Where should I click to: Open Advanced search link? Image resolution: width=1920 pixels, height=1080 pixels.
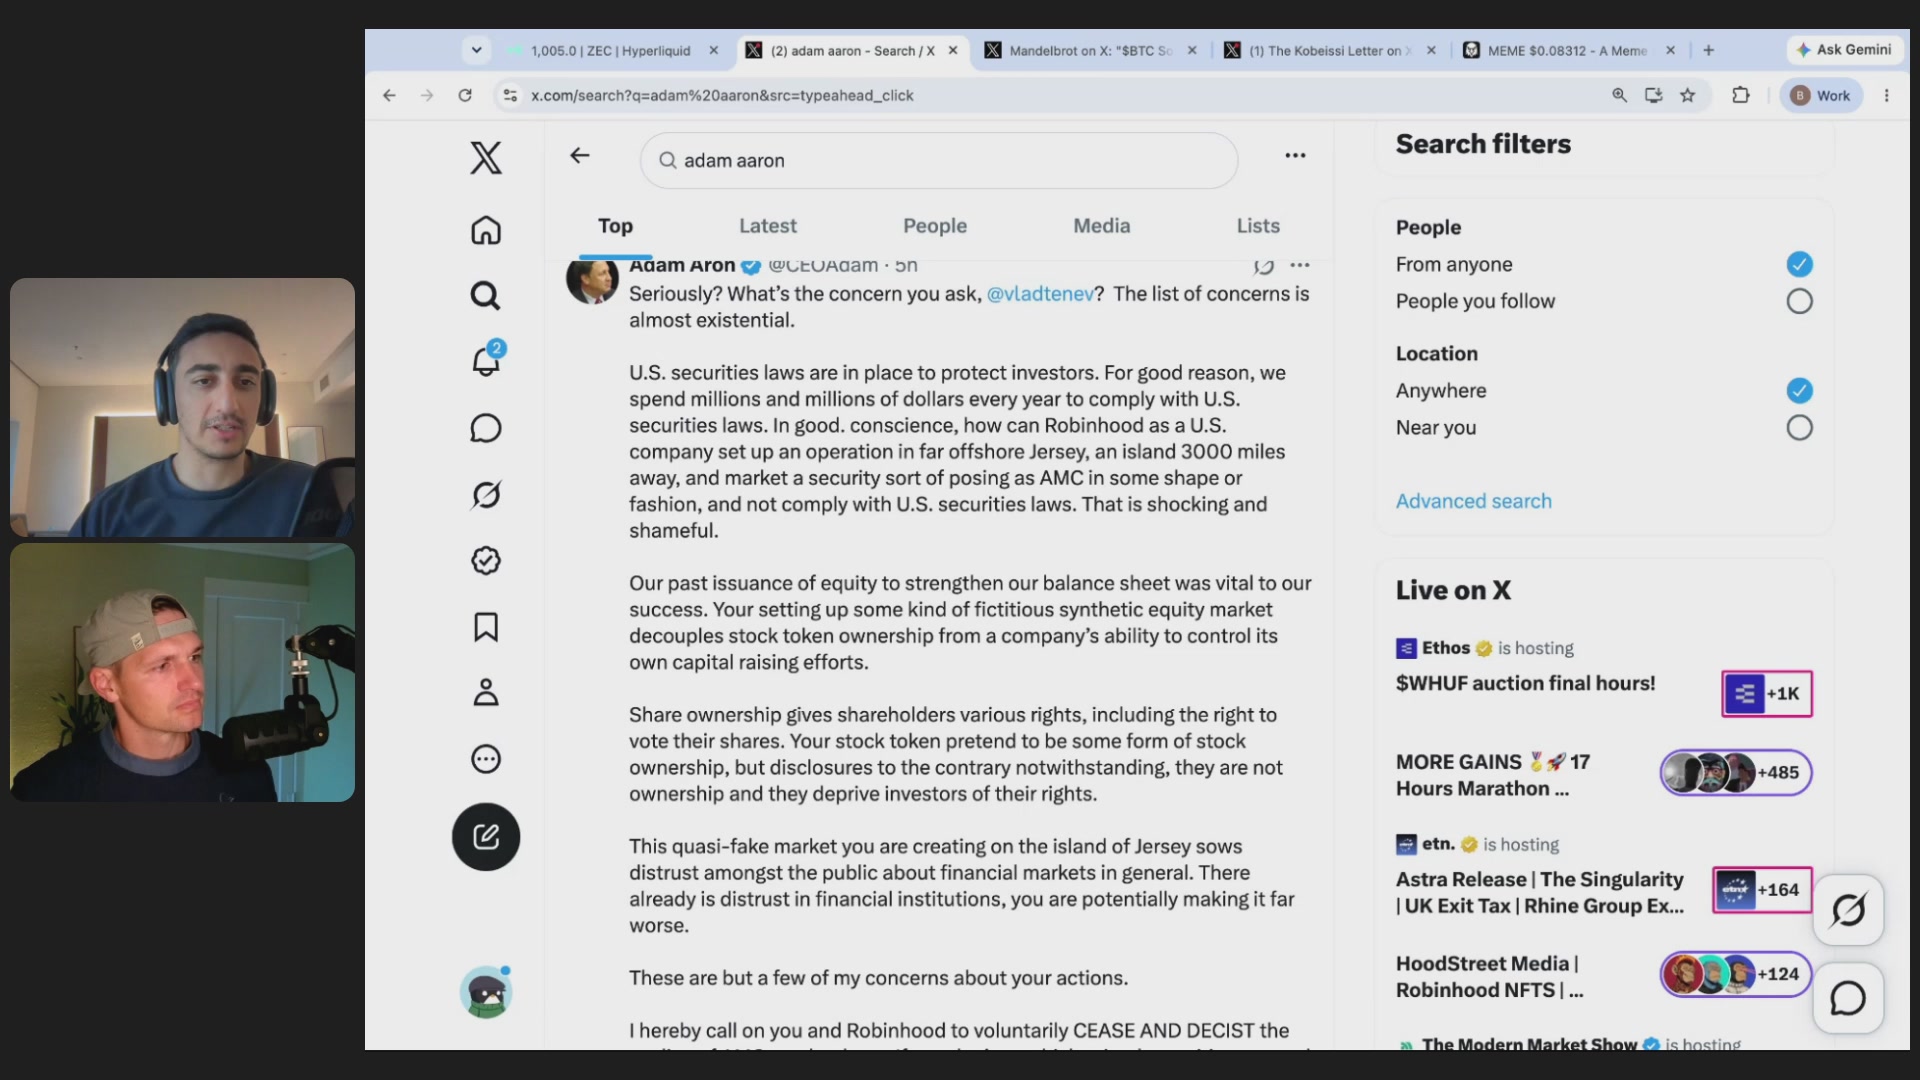point(1474,501)
